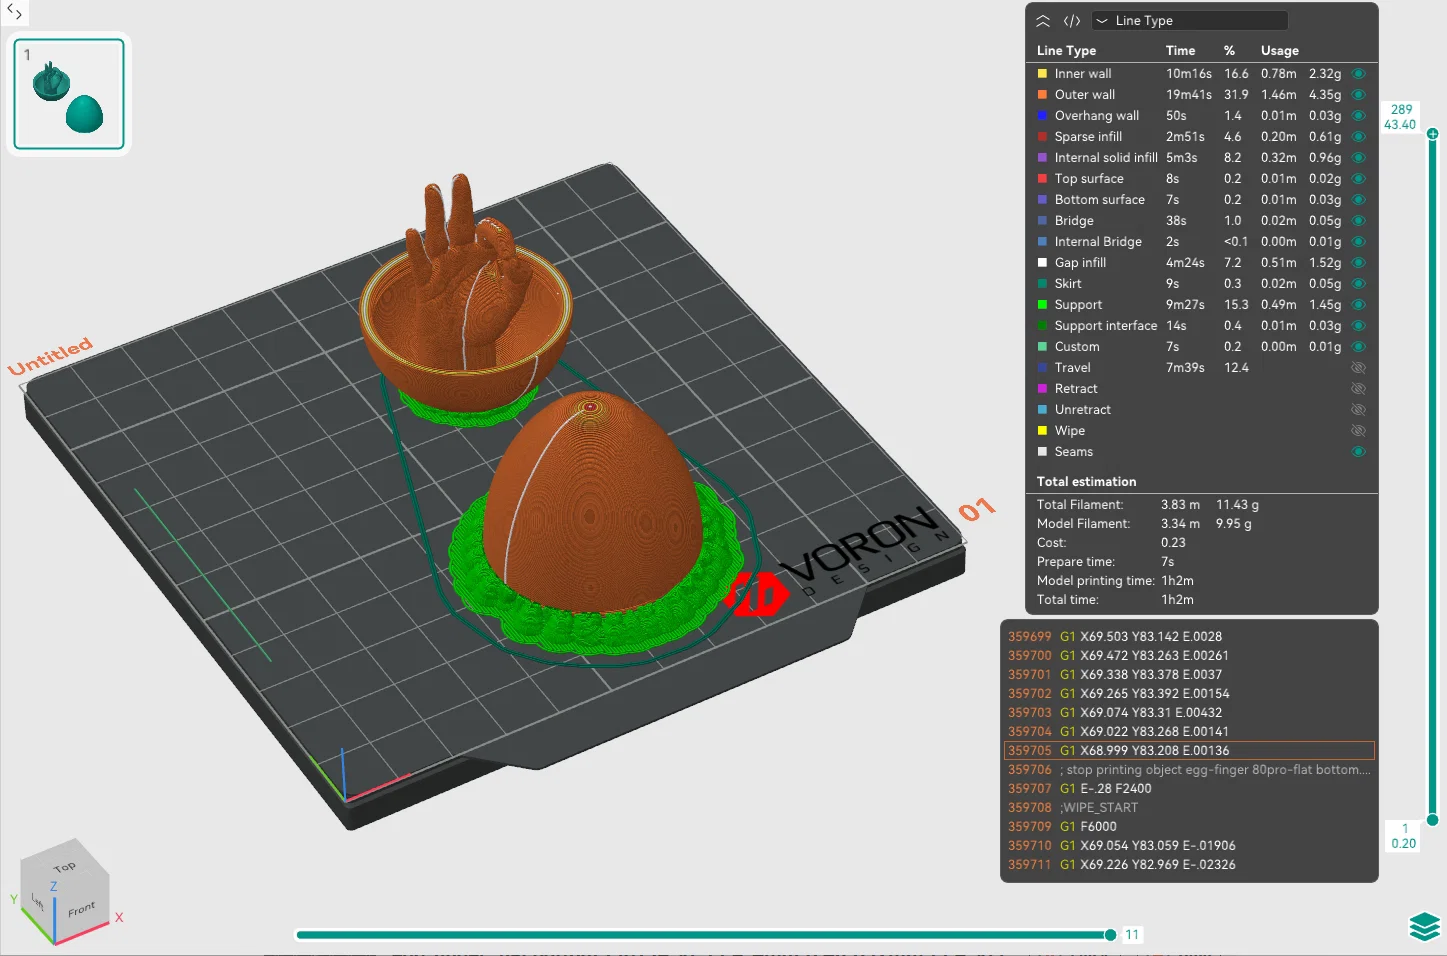
Task: Click the layer height label 43.40
Action: pos(1400,125)
